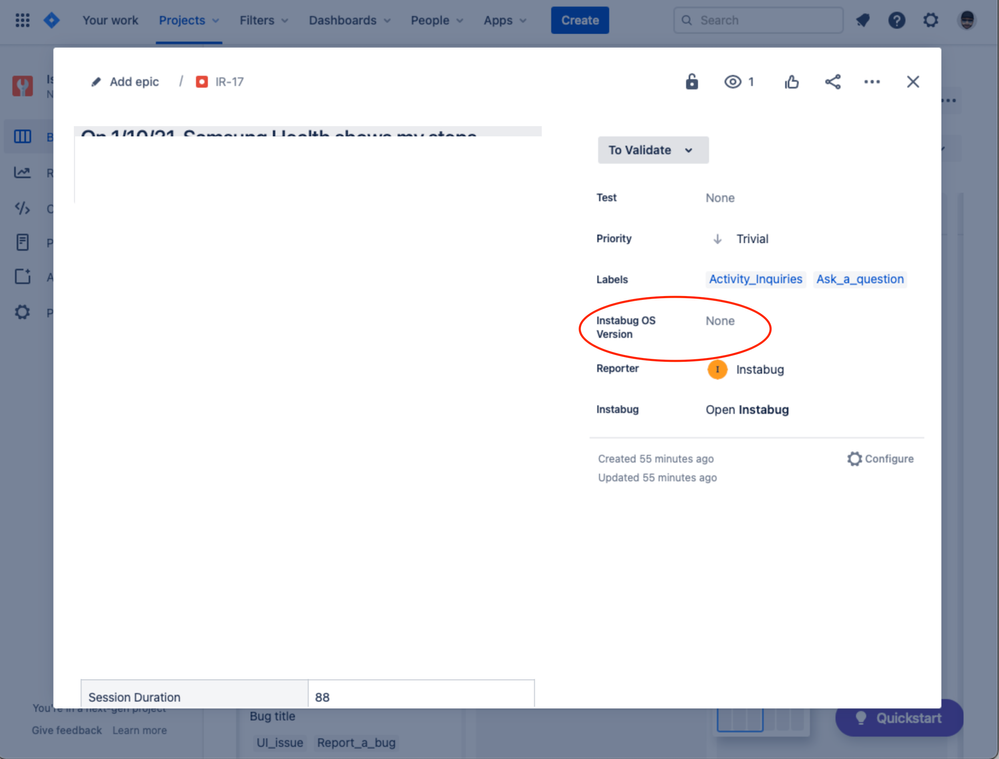Click the Configure link
999x759 pixels.
[889, 459]
